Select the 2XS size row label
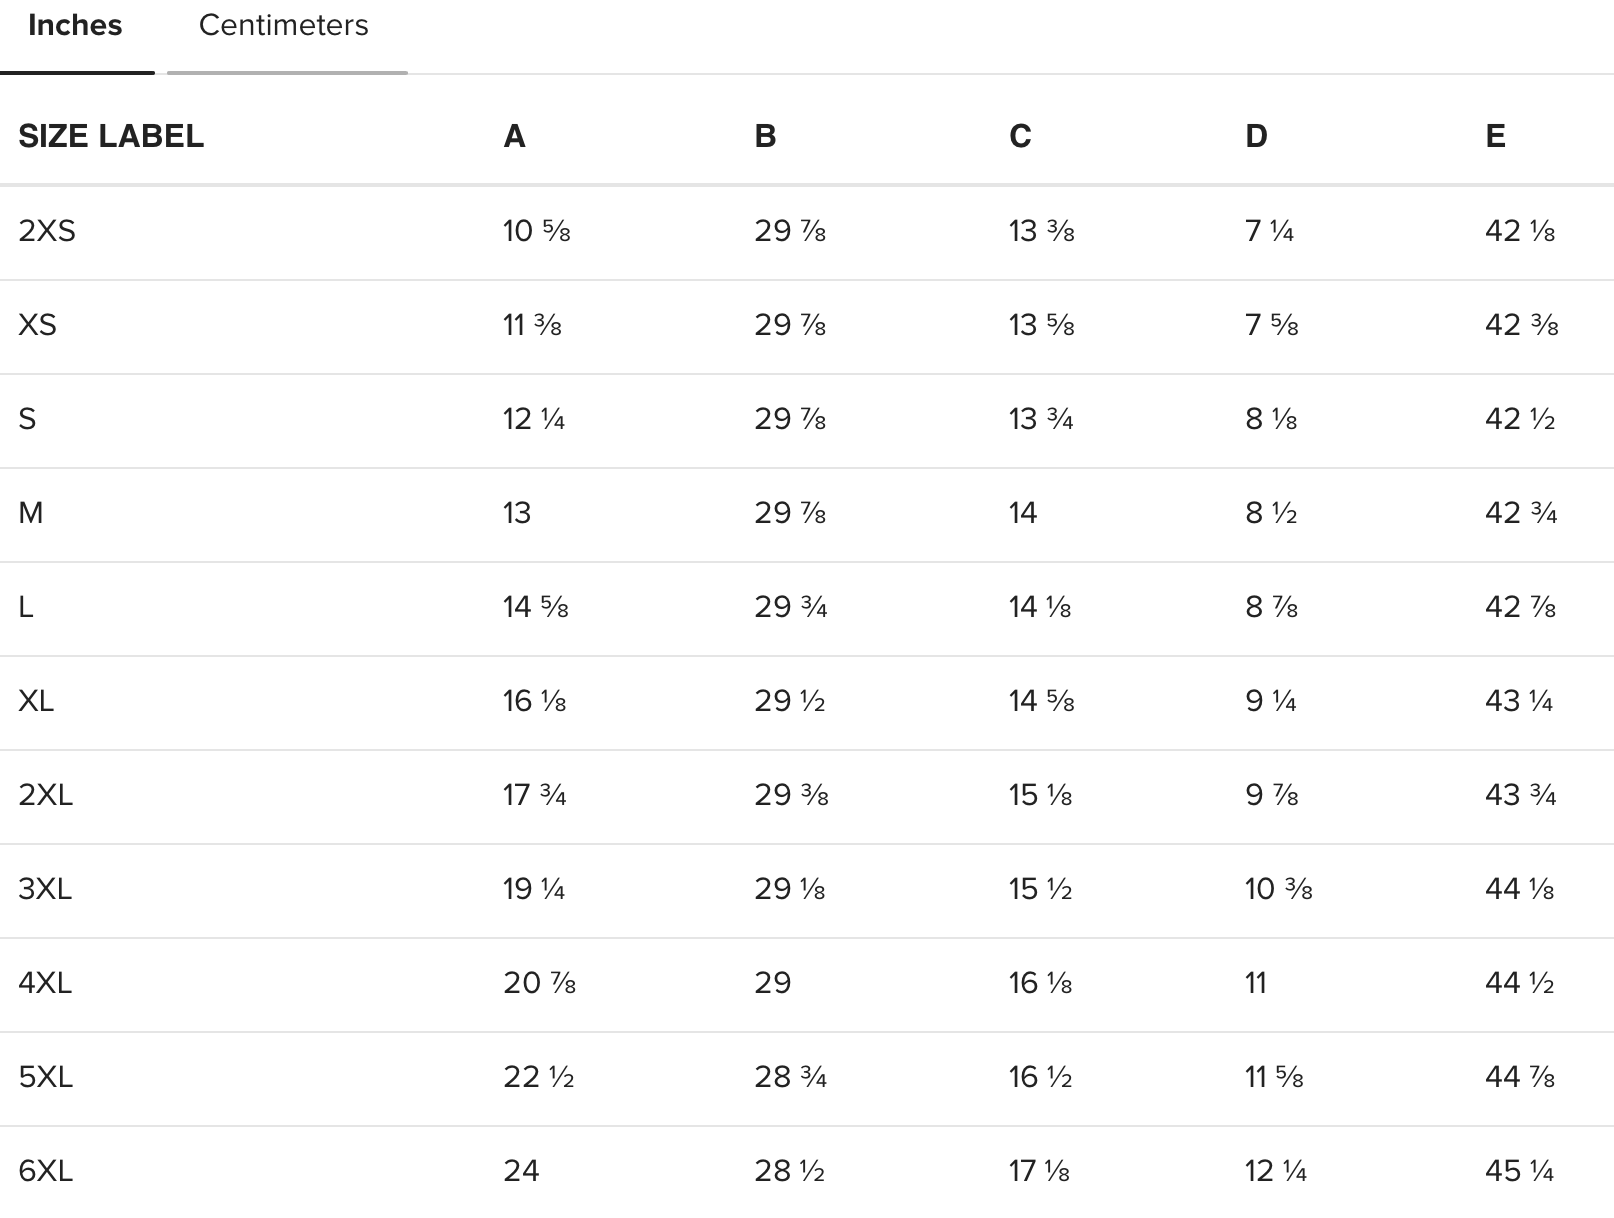 point(47,231)
